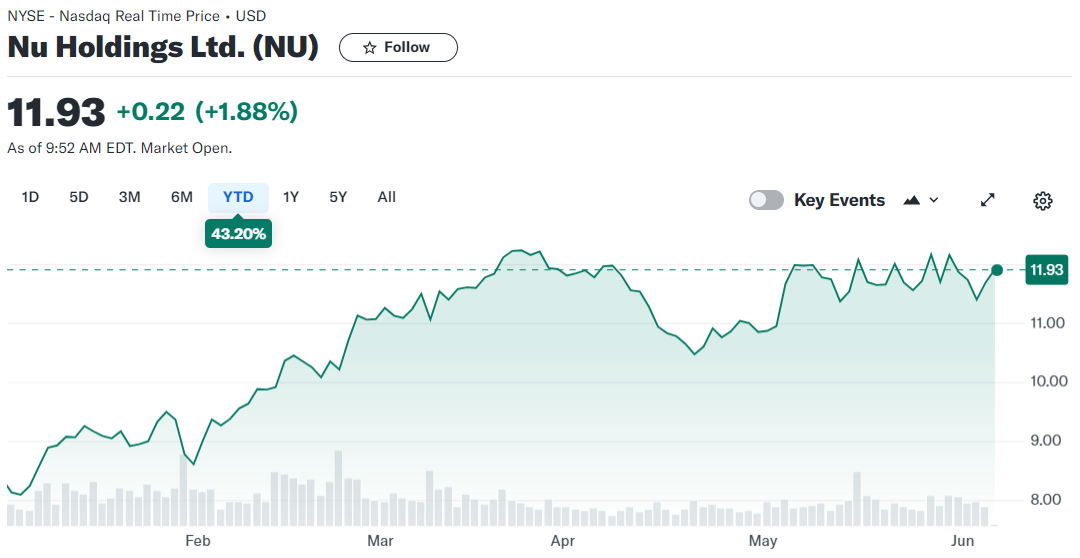1080x558 pixels.
Task: Select the YTD range tab
Action: (x=238, y=197)
